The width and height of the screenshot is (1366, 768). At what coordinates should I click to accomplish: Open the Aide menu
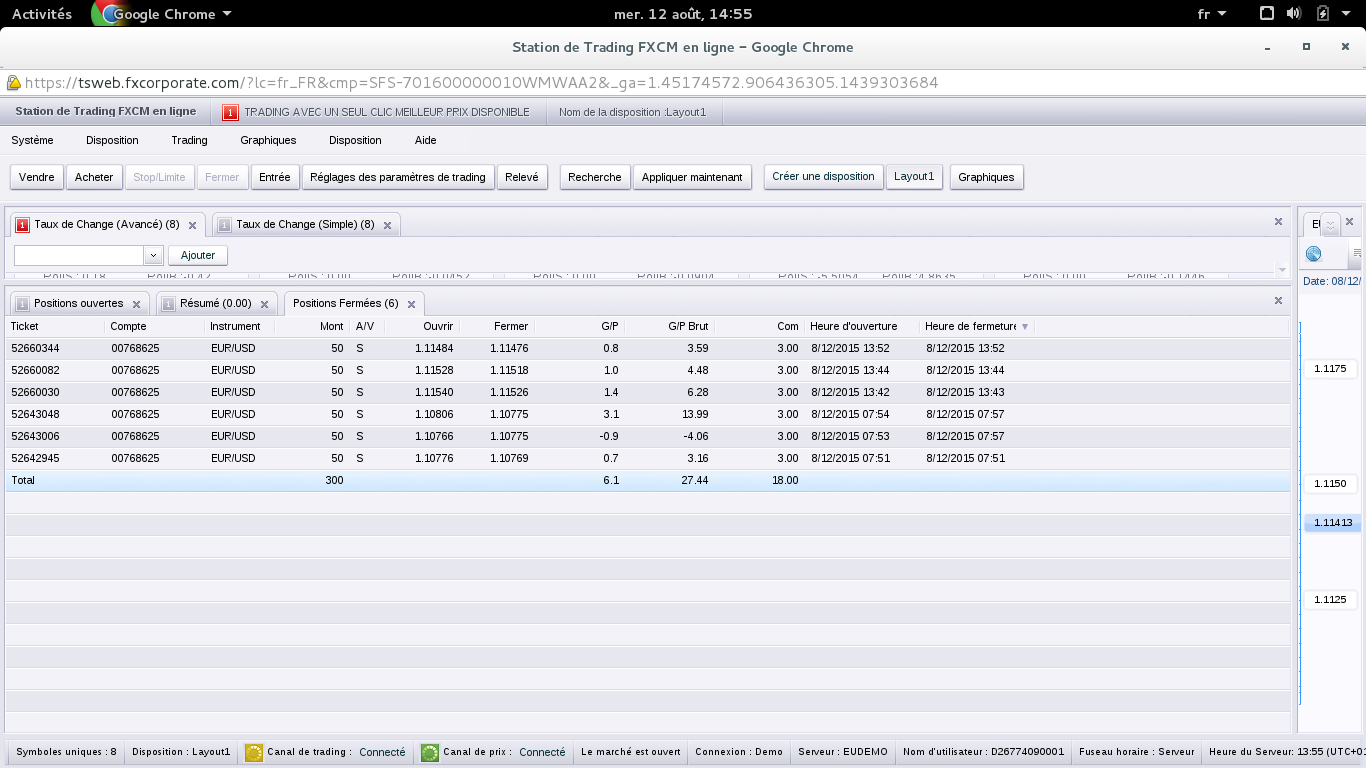(x=425, y=140)
